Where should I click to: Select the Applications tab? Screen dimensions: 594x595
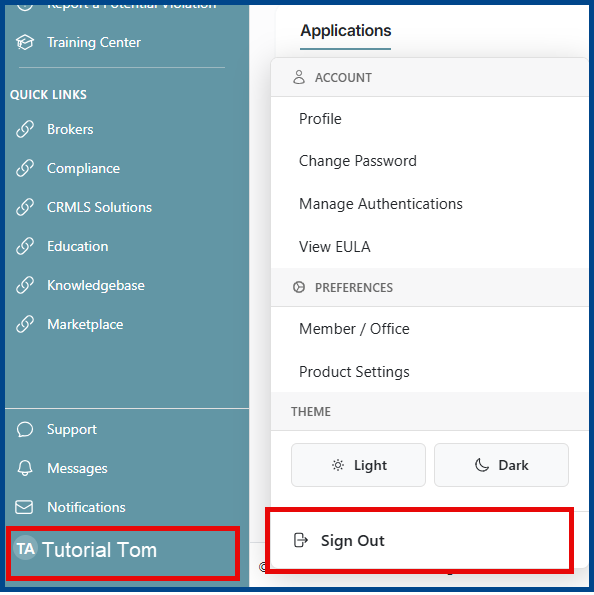click(345, 31)
